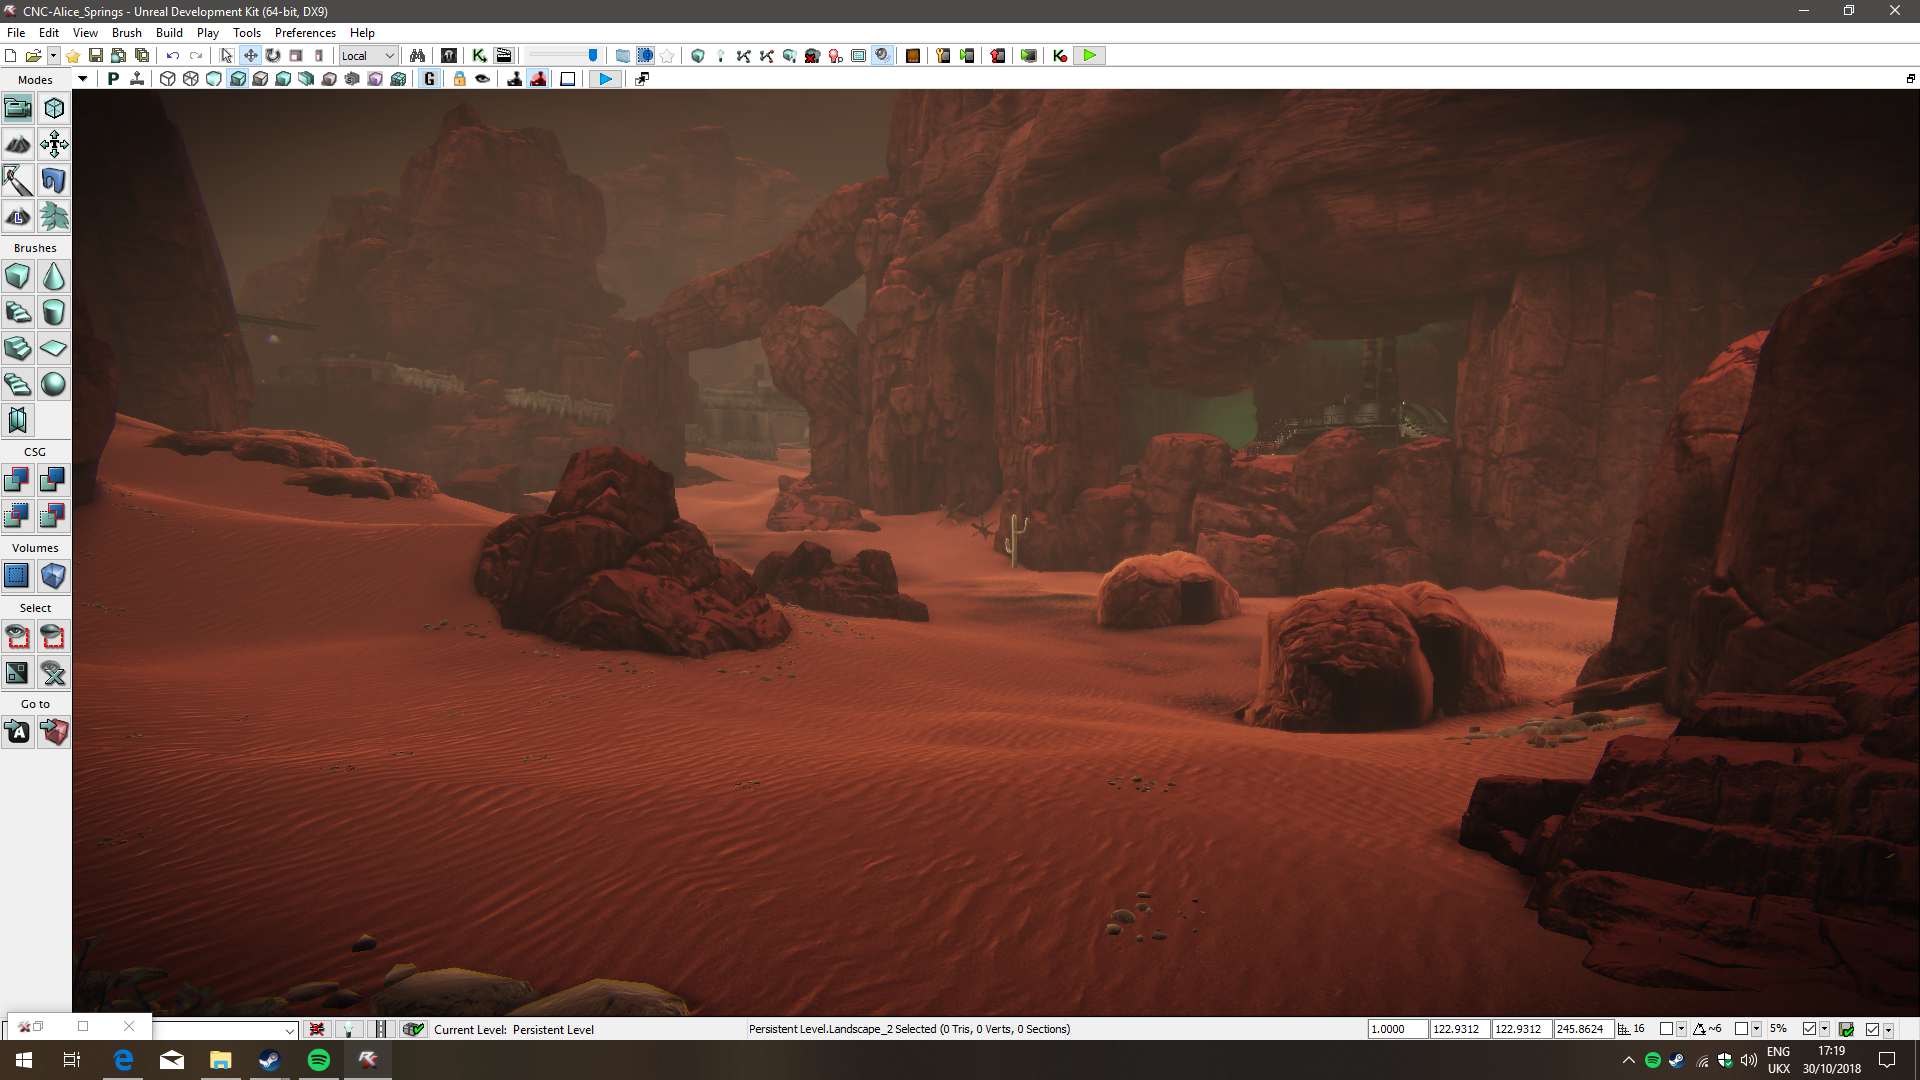This screenshot has height=1080, width=1920.
Task: Apply CSG Intersect operation
Action: click(18, 516)
